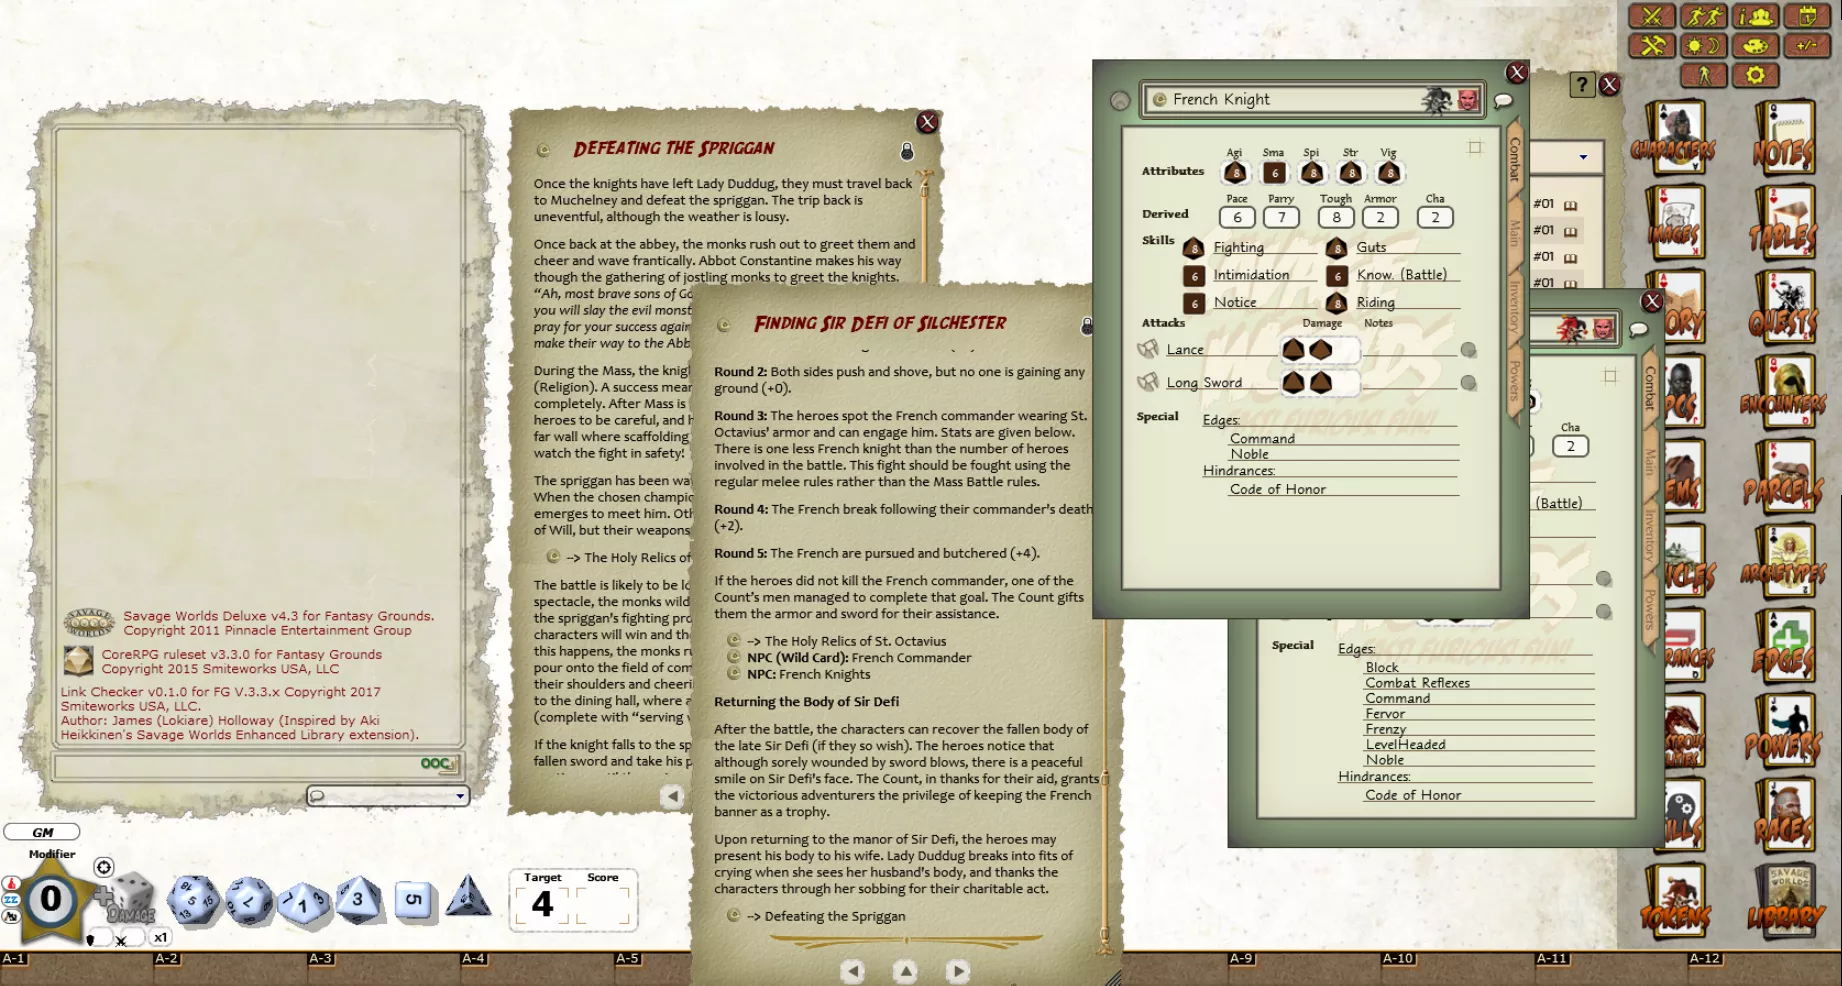Toggle the x1 damage multiplier

coord(160,938)
